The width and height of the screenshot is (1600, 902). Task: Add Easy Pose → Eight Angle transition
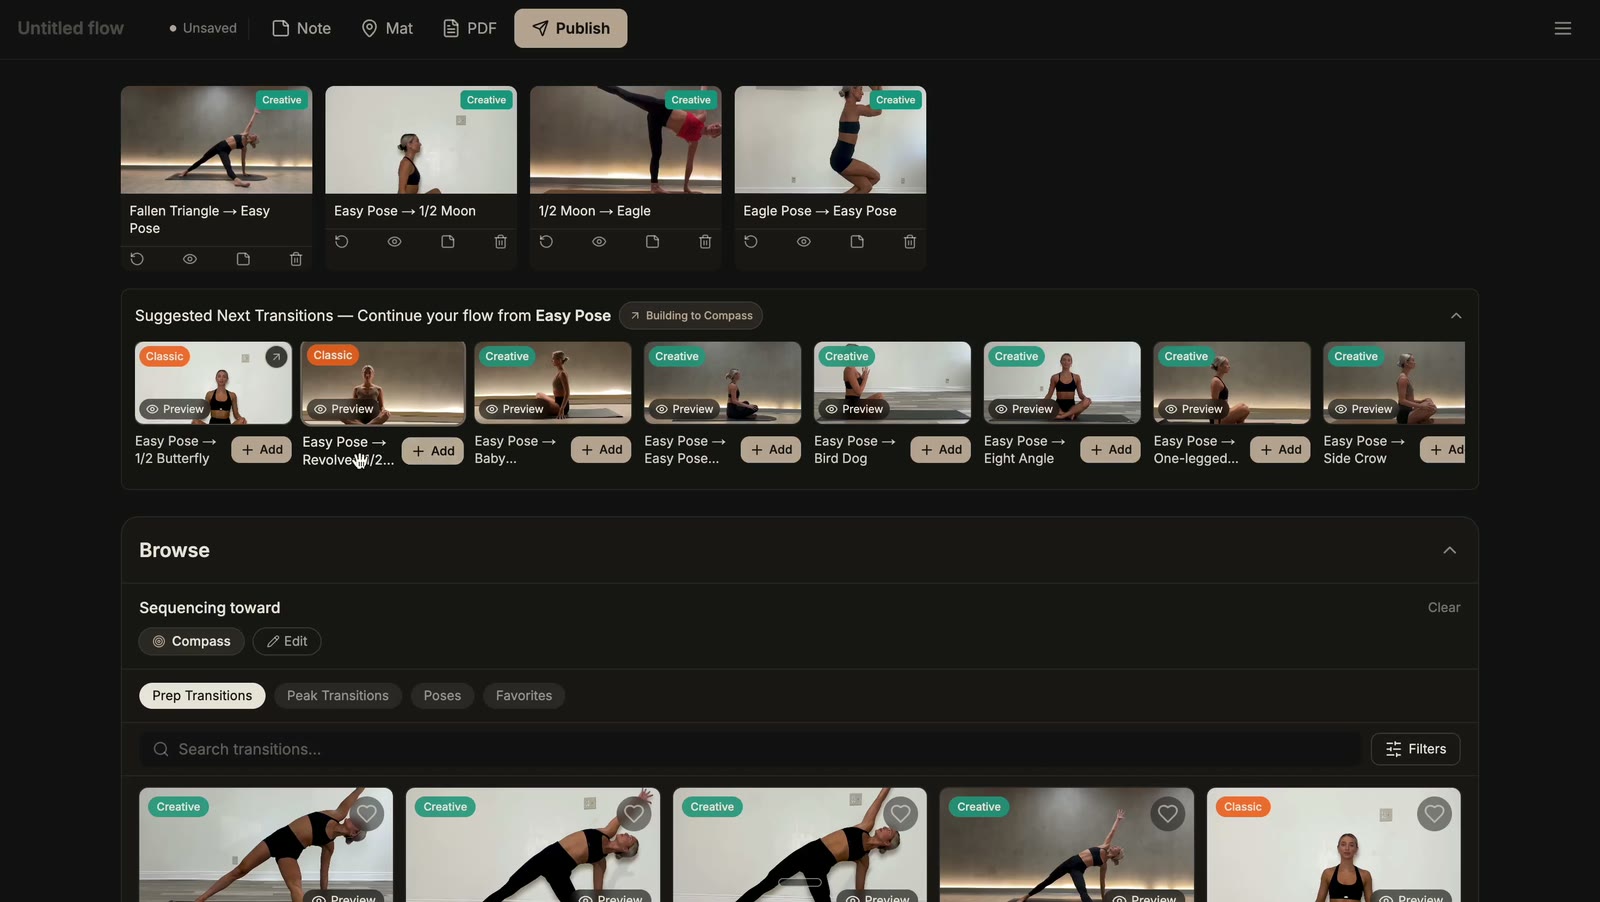(1111, 450)
